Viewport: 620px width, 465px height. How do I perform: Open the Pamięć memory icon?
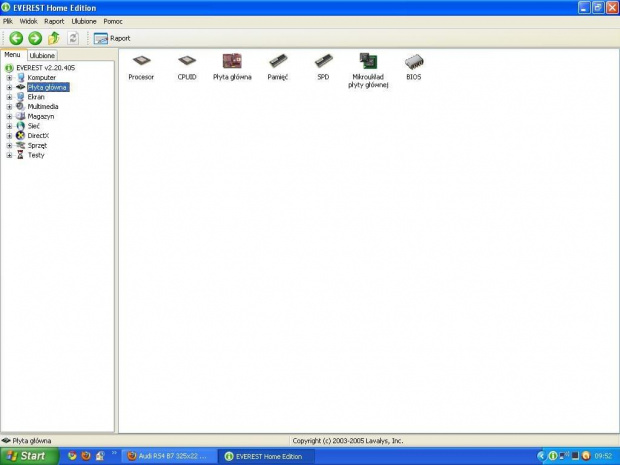point(278,67)
